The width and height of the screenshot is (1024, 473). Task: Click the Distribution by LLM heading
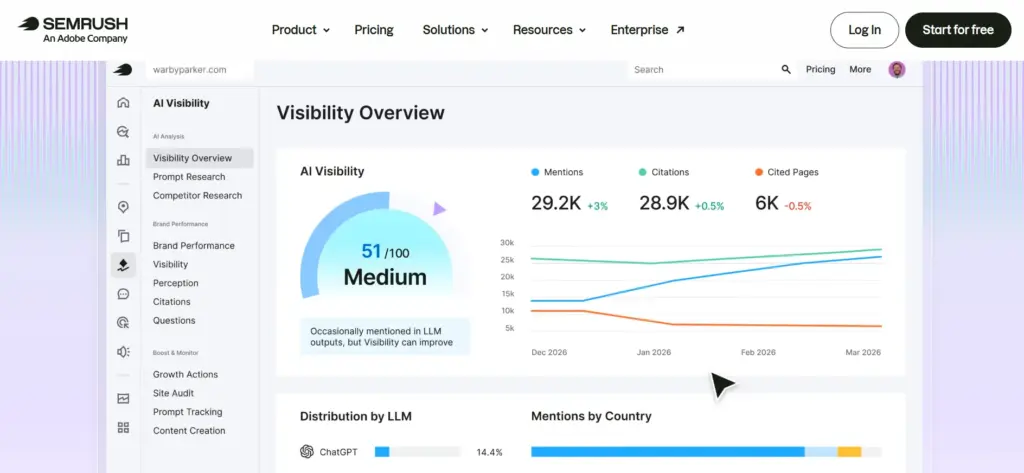pos(355,416)
